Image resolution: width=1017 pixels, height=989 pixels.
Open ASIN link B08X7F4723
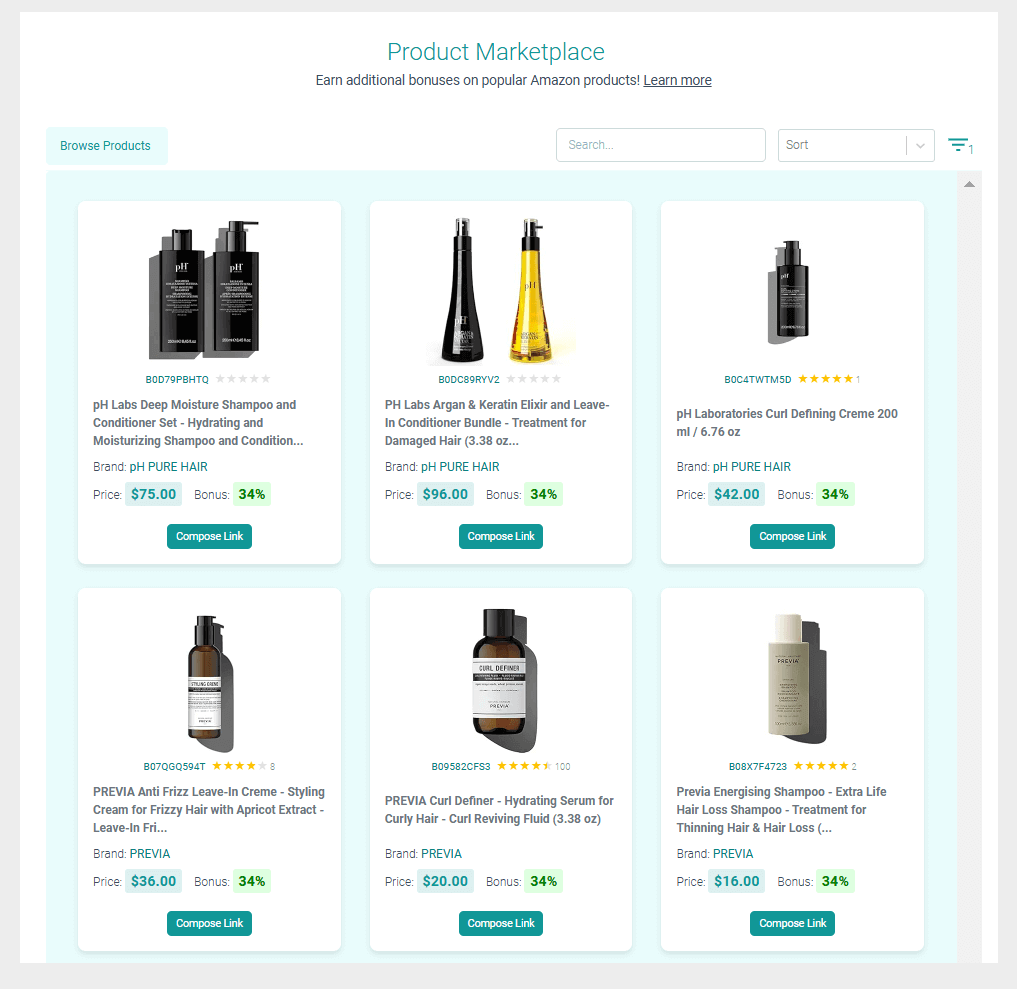coord(758,767)
